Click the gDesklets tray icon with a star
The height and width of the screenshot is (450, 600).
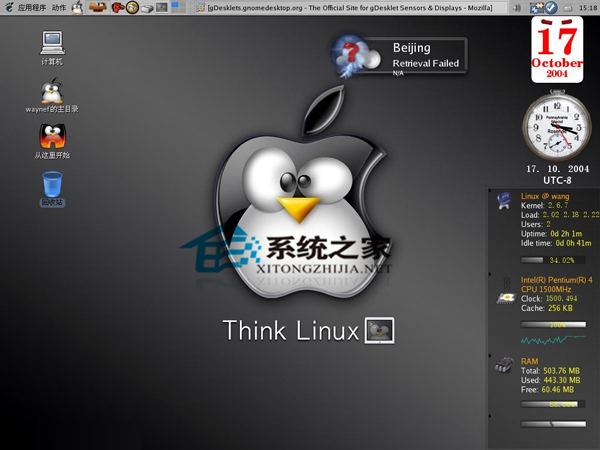coord(536,7)
